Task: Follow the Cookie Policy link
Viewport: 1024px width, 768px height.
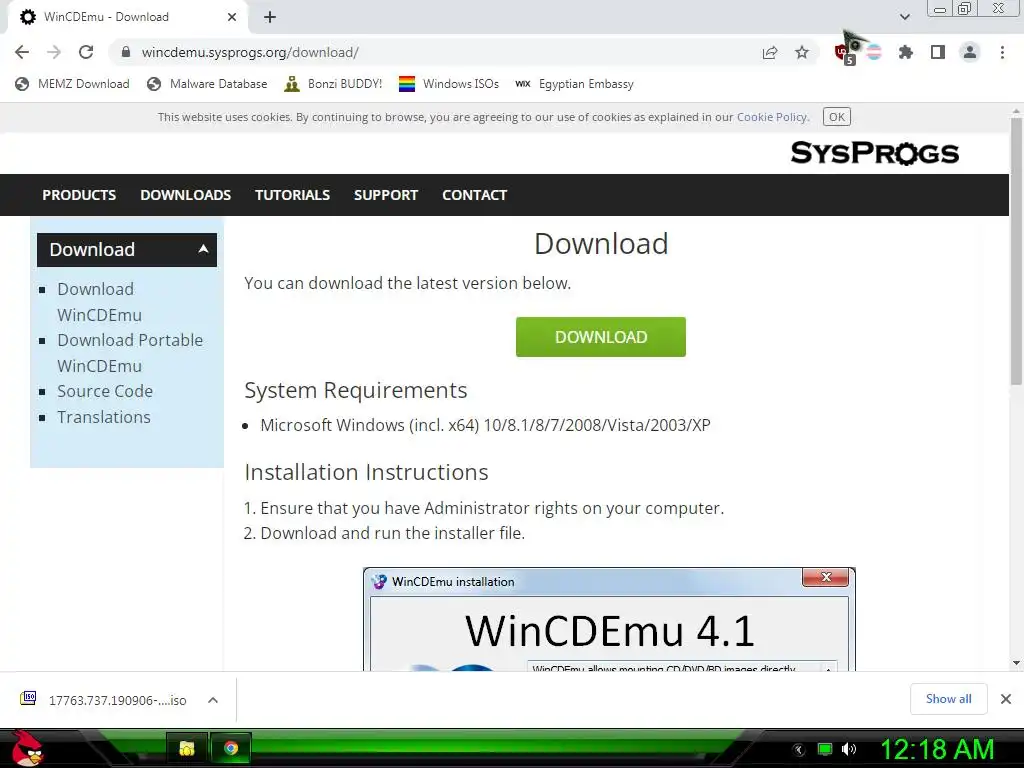Action: (x=772, y=117)
